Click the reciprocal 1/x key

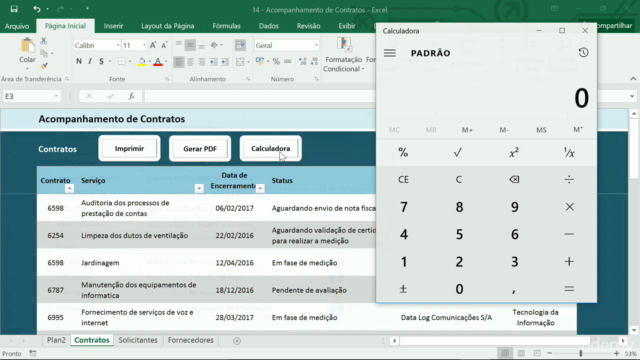click(x=569, y=153)
